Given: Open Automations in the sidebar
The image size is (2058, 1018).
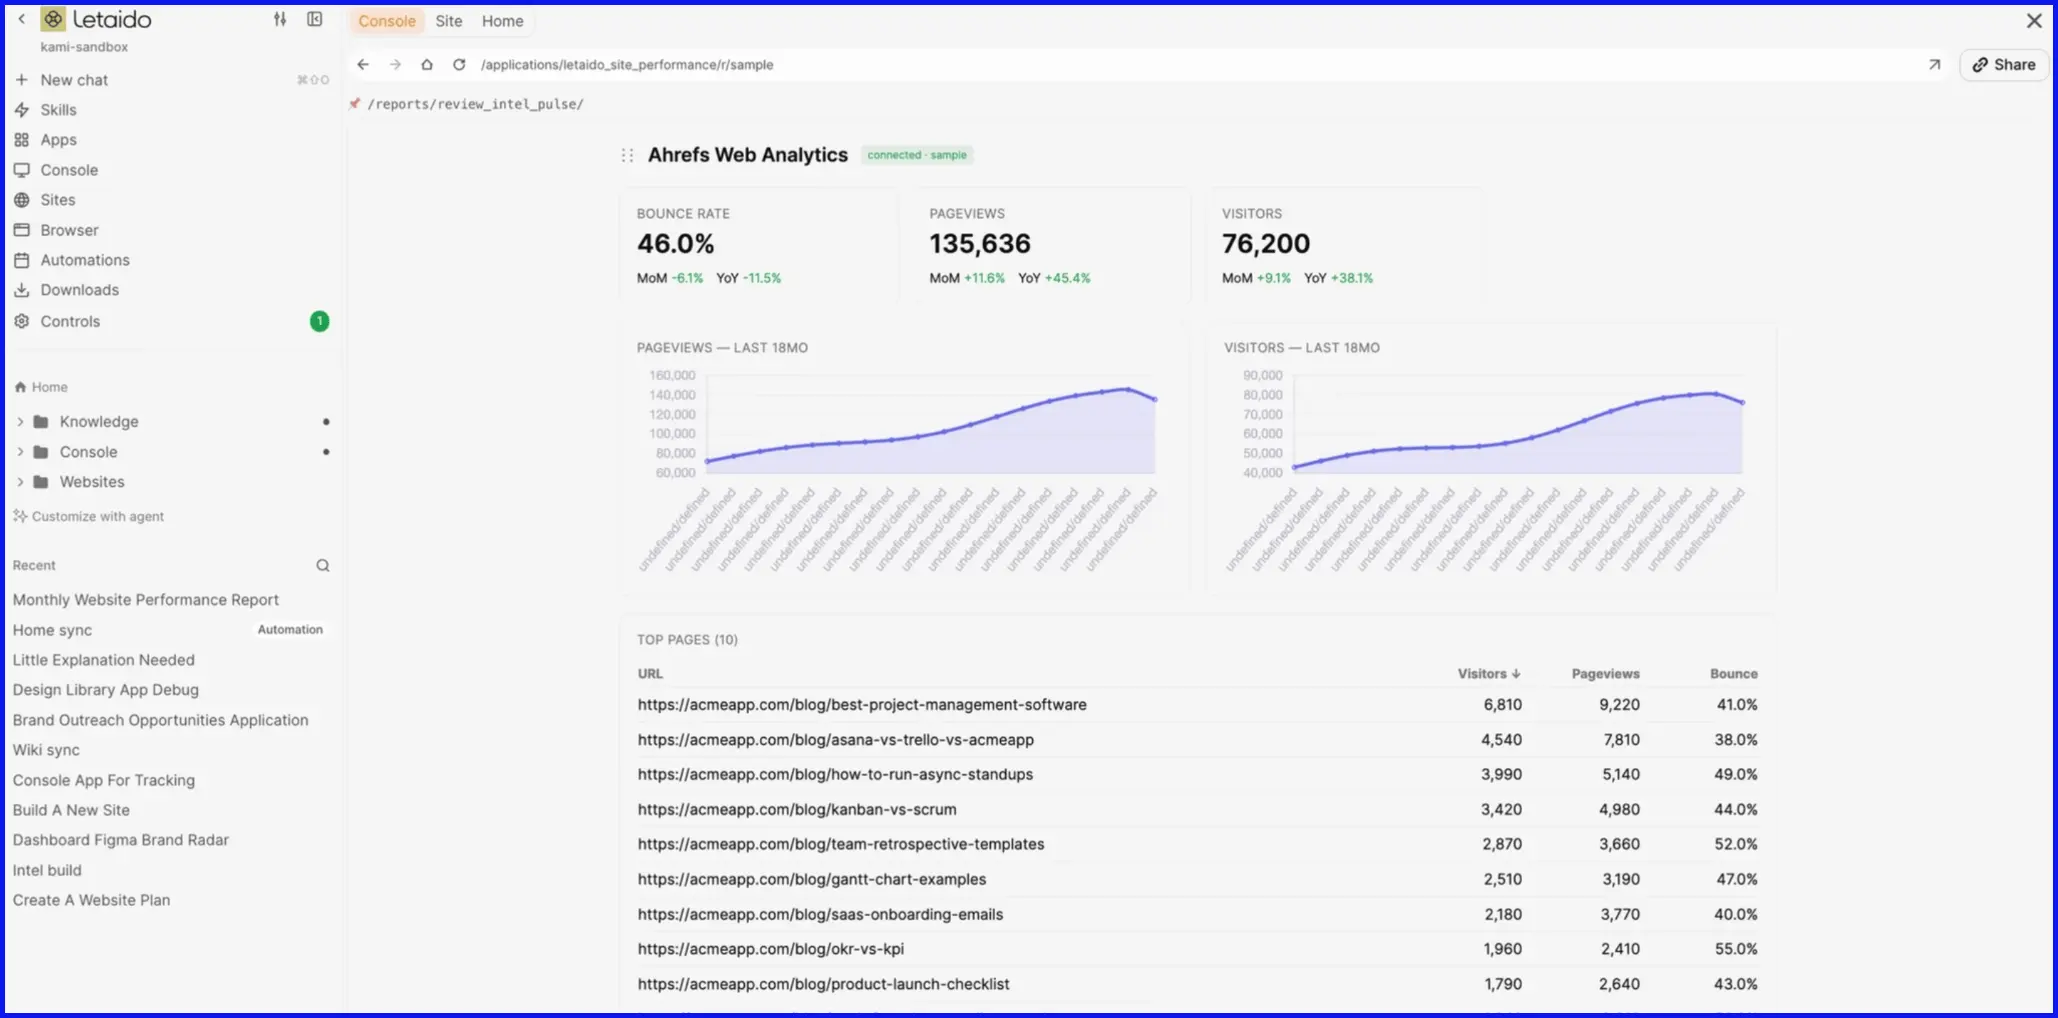Looking at the screenshot, I should click(x=85, y=260).
